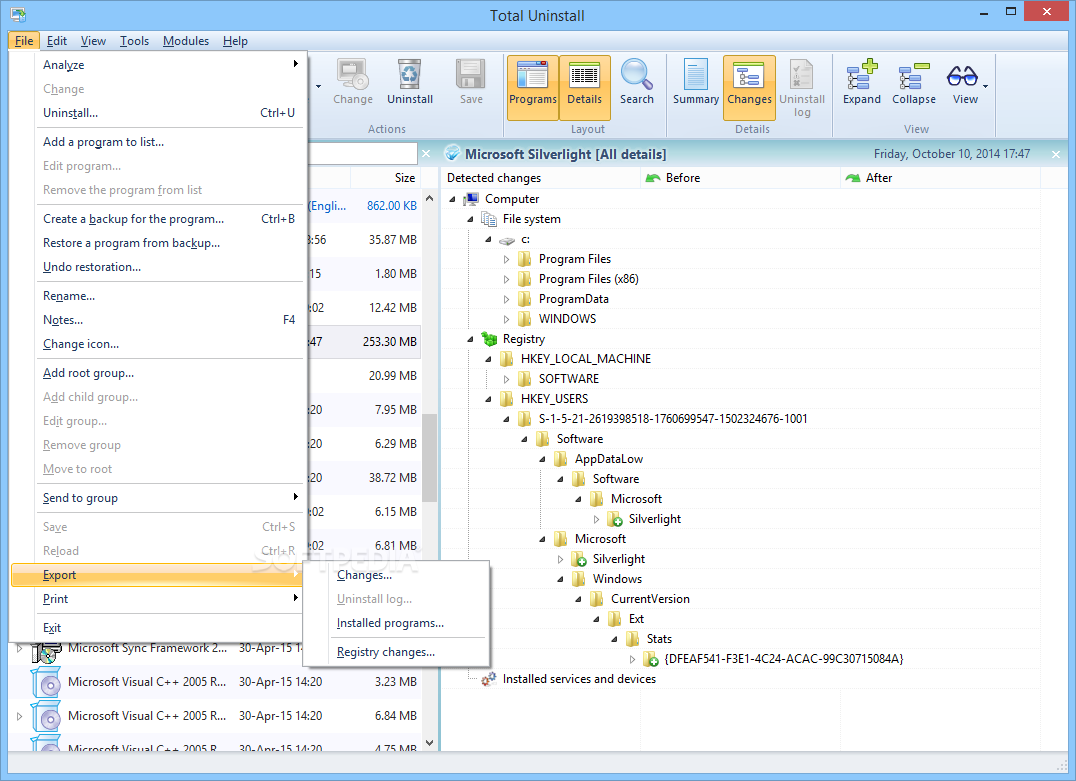Screen dimensions: 1076x781
Task: Close the Microsoft Silverlight details panel
Action: tap(1056, 154)
